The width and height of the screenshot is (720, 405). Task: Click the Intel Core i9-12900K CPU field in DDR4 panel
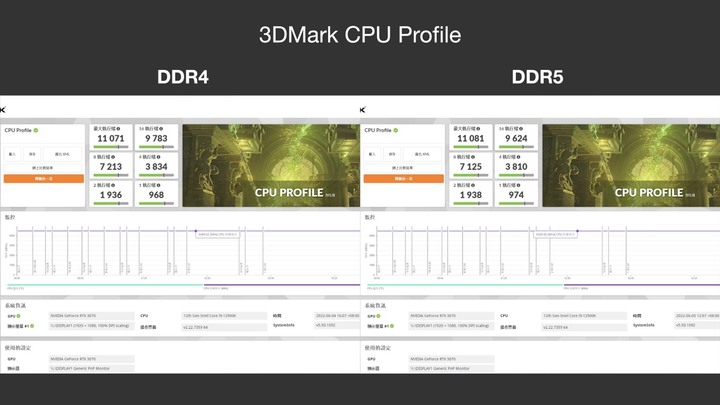point(225,316)
